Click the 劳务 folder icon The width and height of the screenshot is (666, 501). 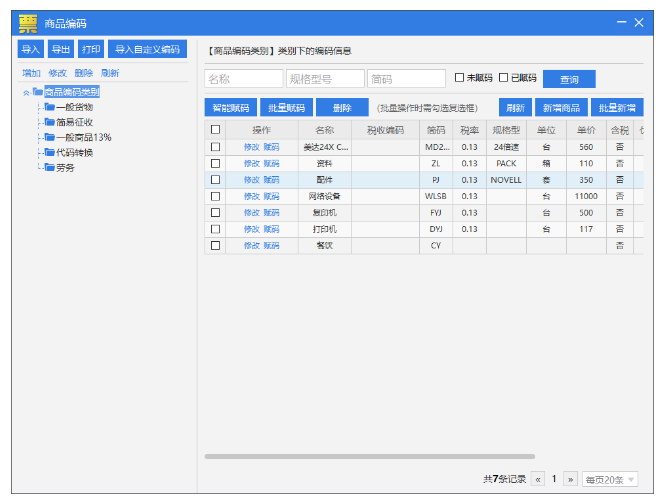click(x=50, y=167)
